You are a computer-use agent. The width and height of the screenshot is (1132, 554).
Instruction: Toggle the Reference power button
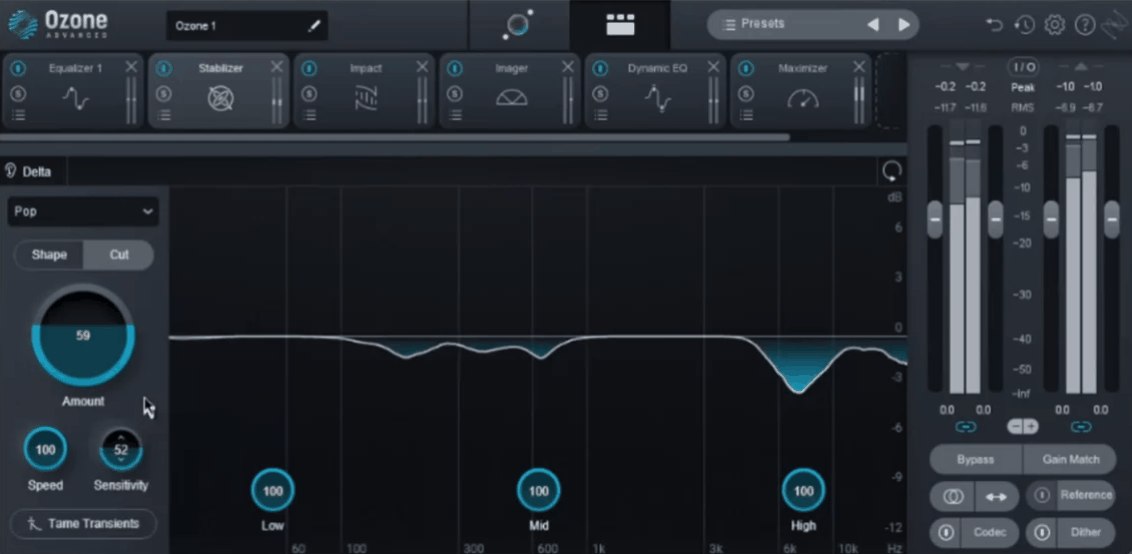pyautogui.click(x=1042, y=495)
